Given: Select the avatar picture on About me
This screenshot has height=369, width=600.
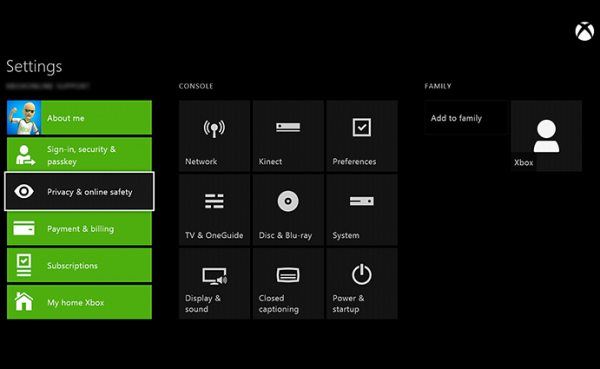Looking at the screenshot, I should pos(24,118).
